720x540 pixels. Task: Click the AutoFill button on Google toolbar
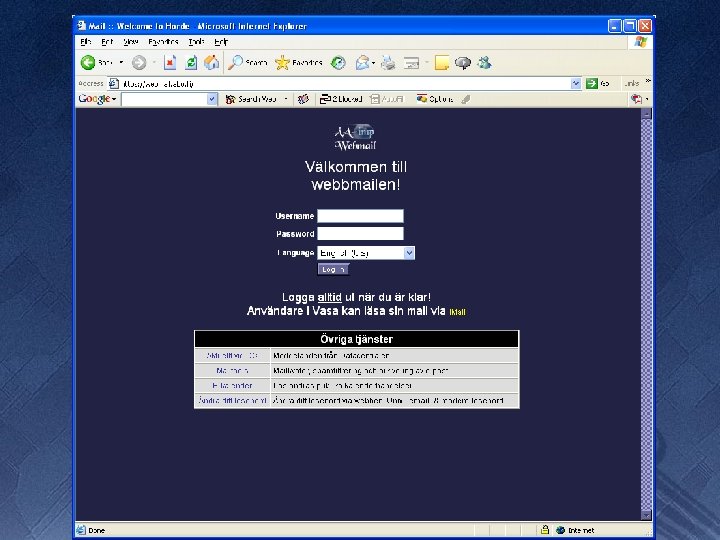(x=387, y=99)
